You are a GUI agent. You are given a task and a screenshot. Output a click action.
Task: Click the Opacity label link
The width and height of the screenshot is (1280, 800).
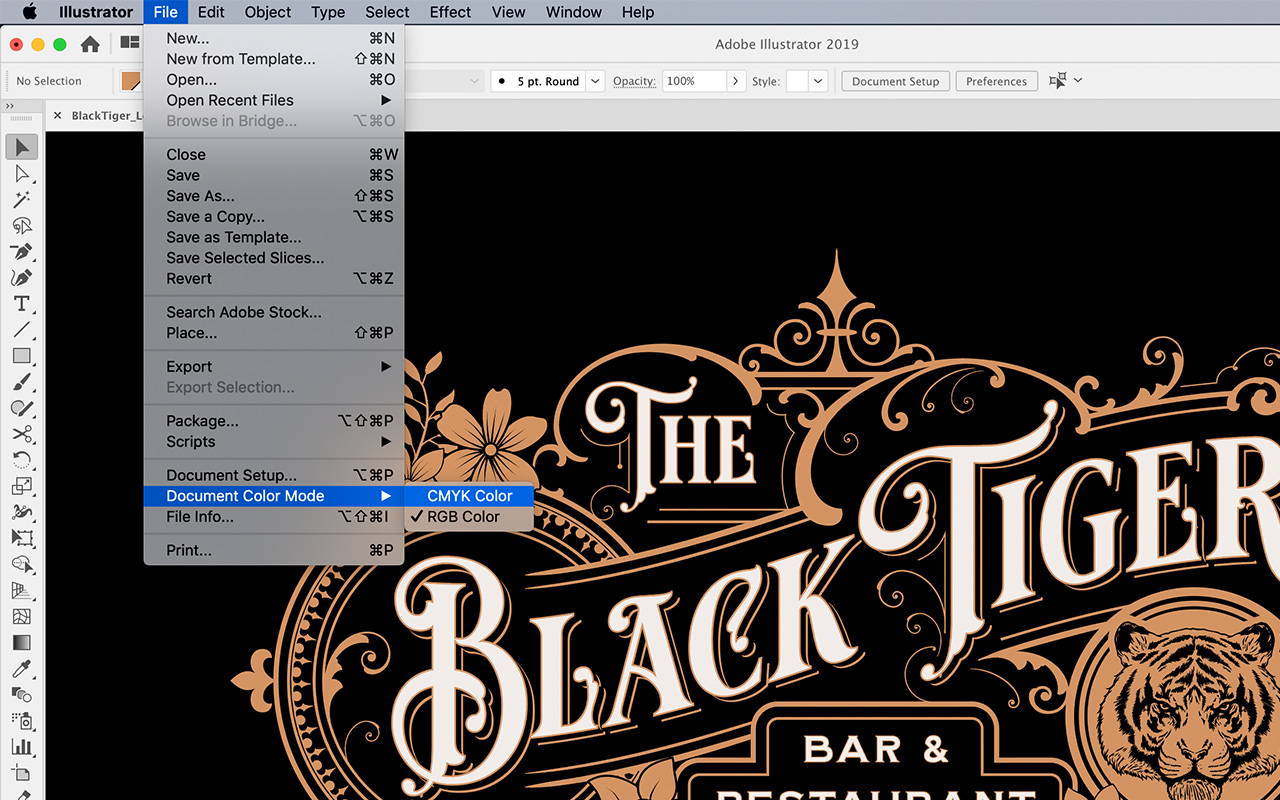coord(634,81)
